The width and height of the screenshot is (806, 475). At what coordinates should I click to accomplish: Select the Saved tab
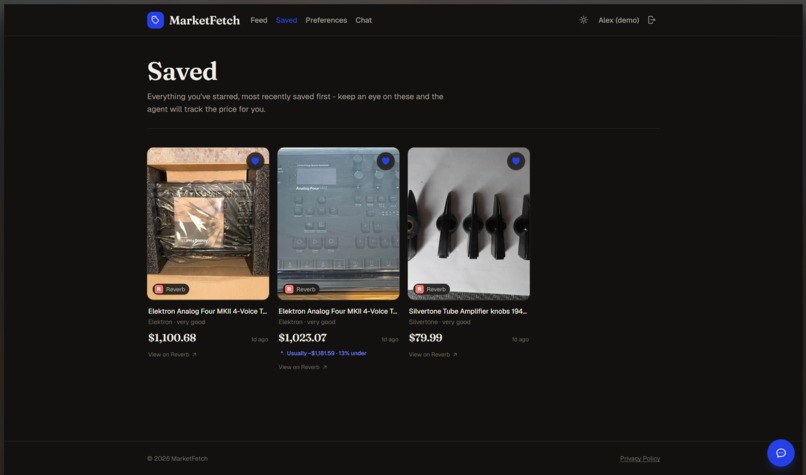[286, 20]
